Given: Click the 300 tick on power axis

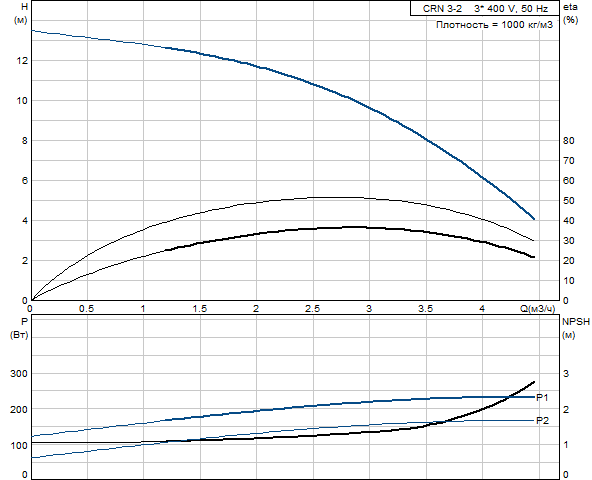Looking at the screenshot, I should click(19, 374).
